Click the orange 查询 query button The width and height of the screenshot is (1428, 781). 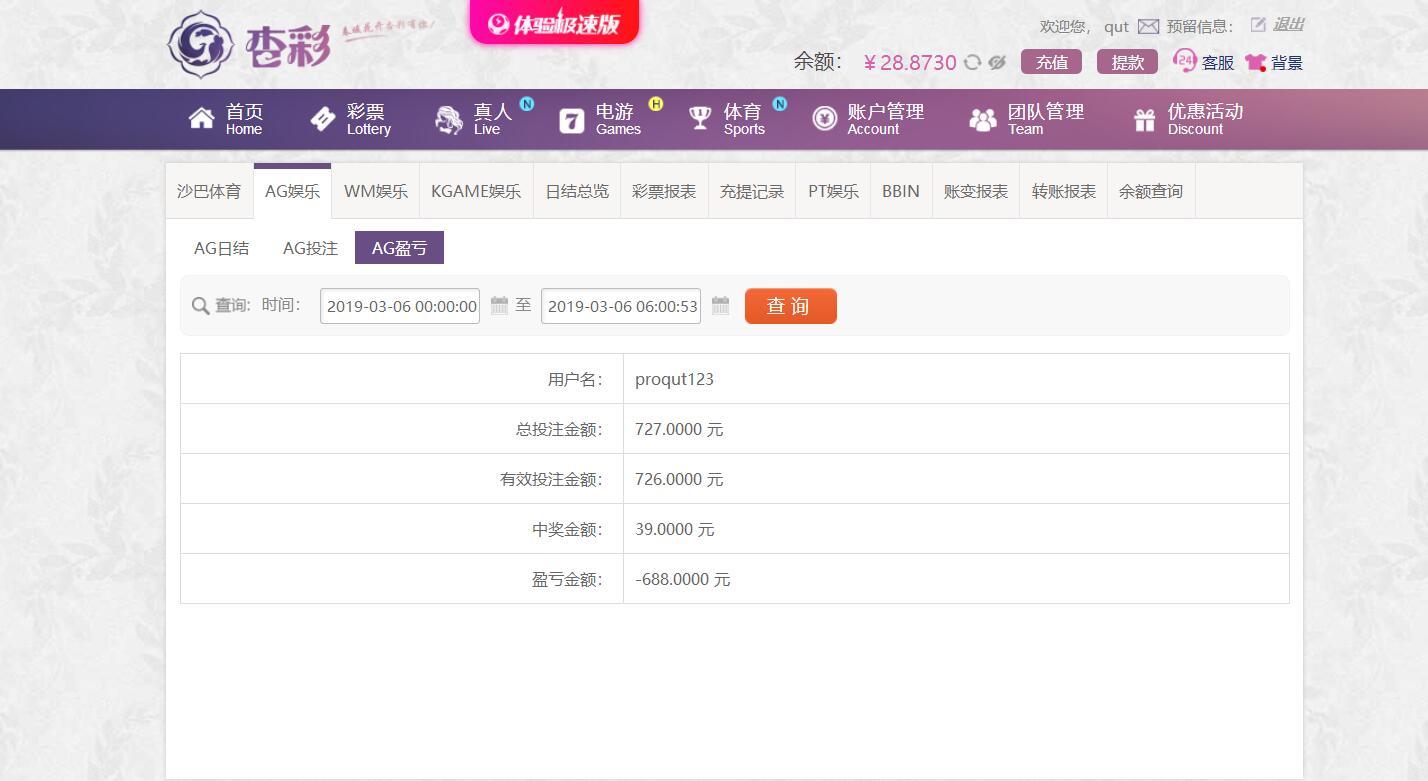(x=791, y=306)
